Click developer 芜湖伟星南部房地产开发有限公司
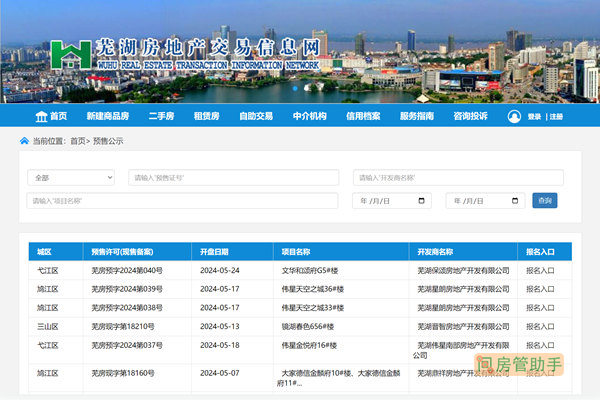 tap(461, 350)
